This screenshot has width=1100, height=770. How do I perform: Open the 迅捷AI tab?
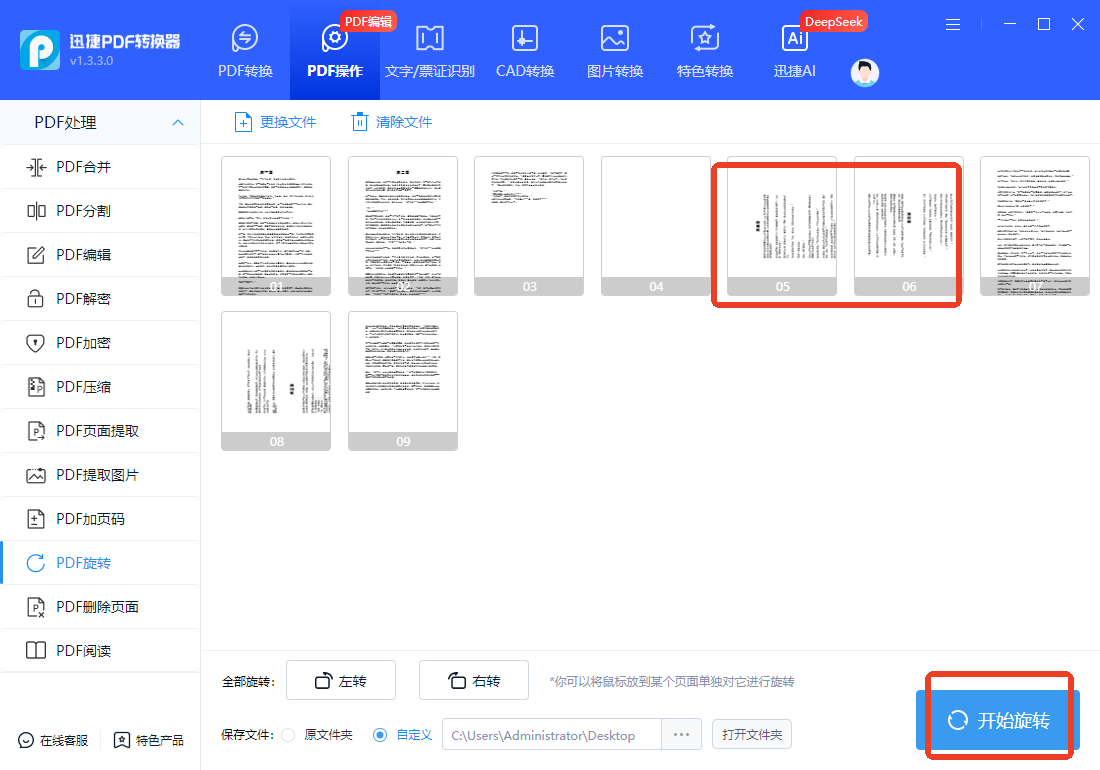[x=794, y=51]
